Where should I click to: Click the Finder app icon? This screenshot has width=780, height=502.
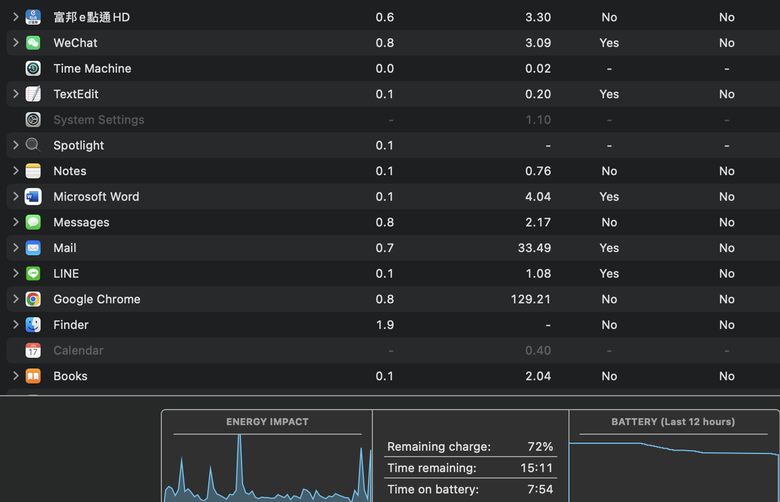33,324
